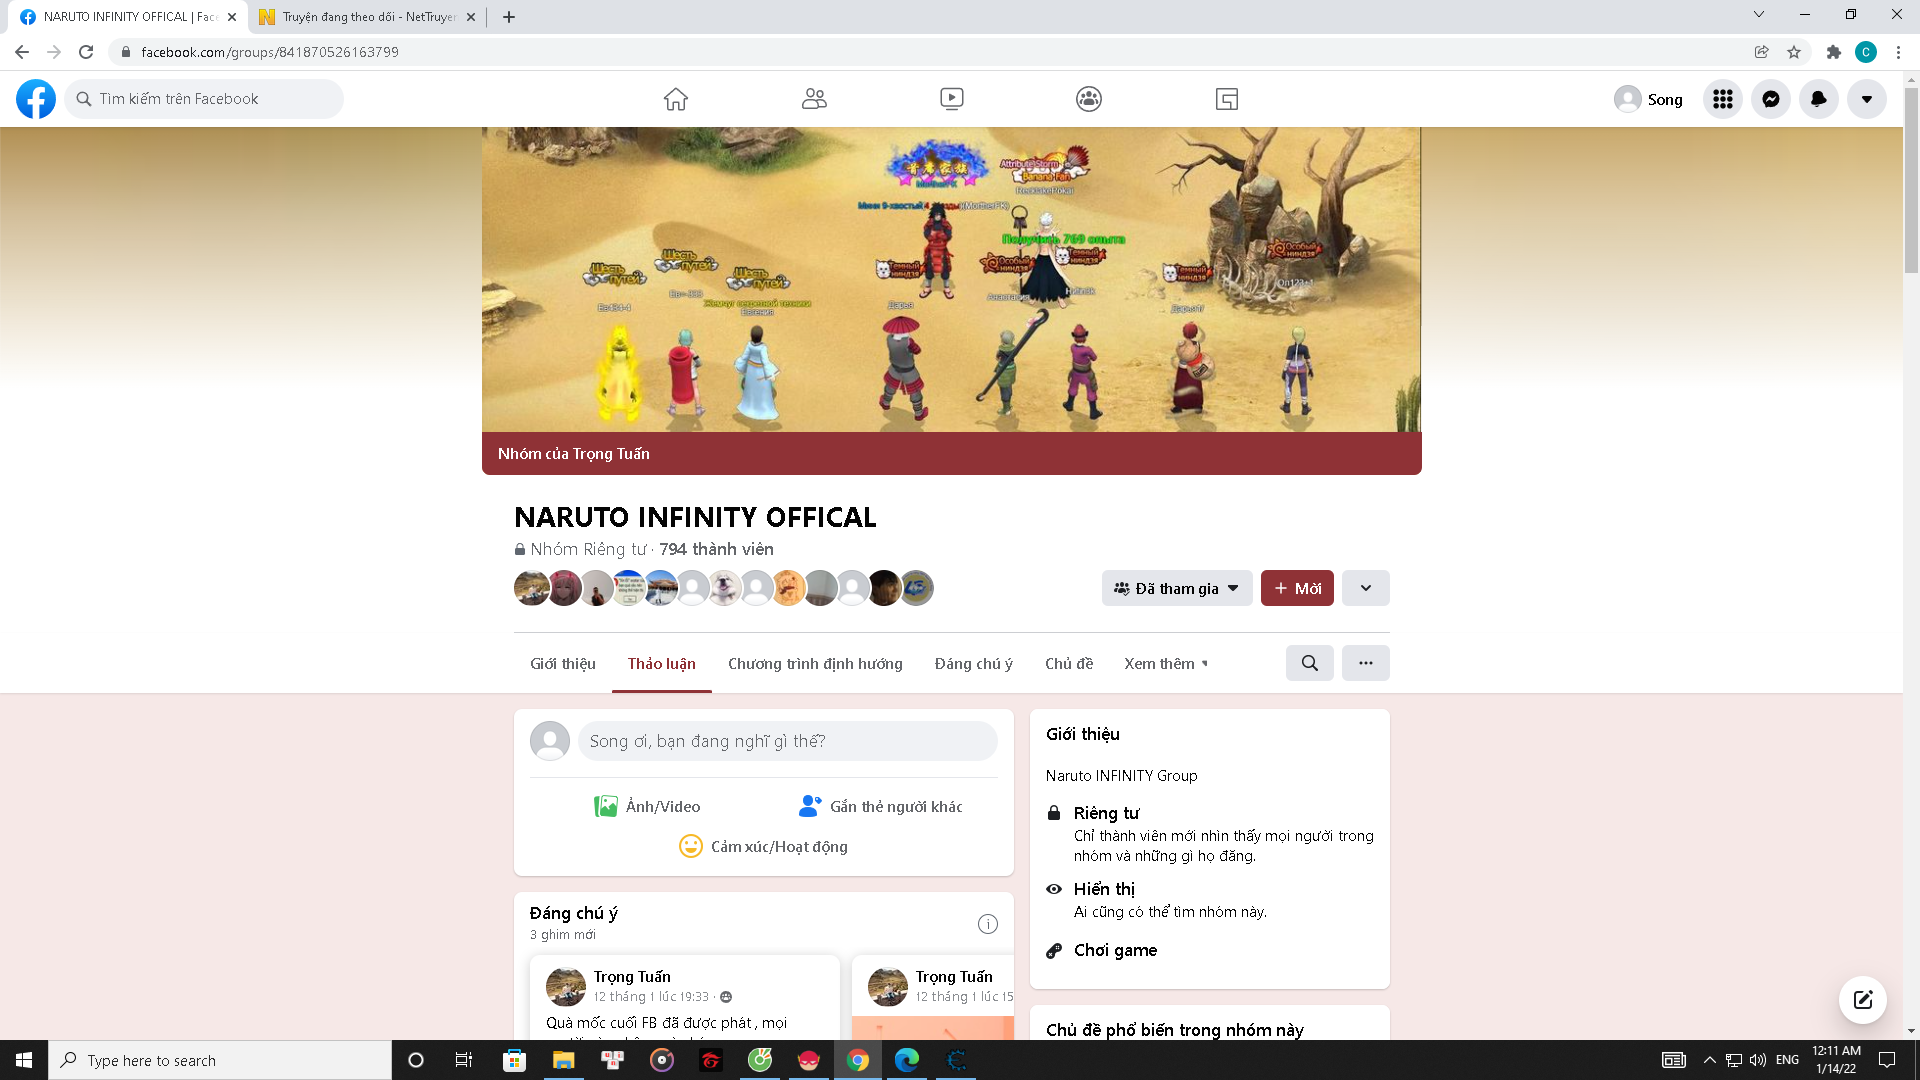Search within the group using magnifier button
Screen dimensions: 1920x1080
point(1310,663)
